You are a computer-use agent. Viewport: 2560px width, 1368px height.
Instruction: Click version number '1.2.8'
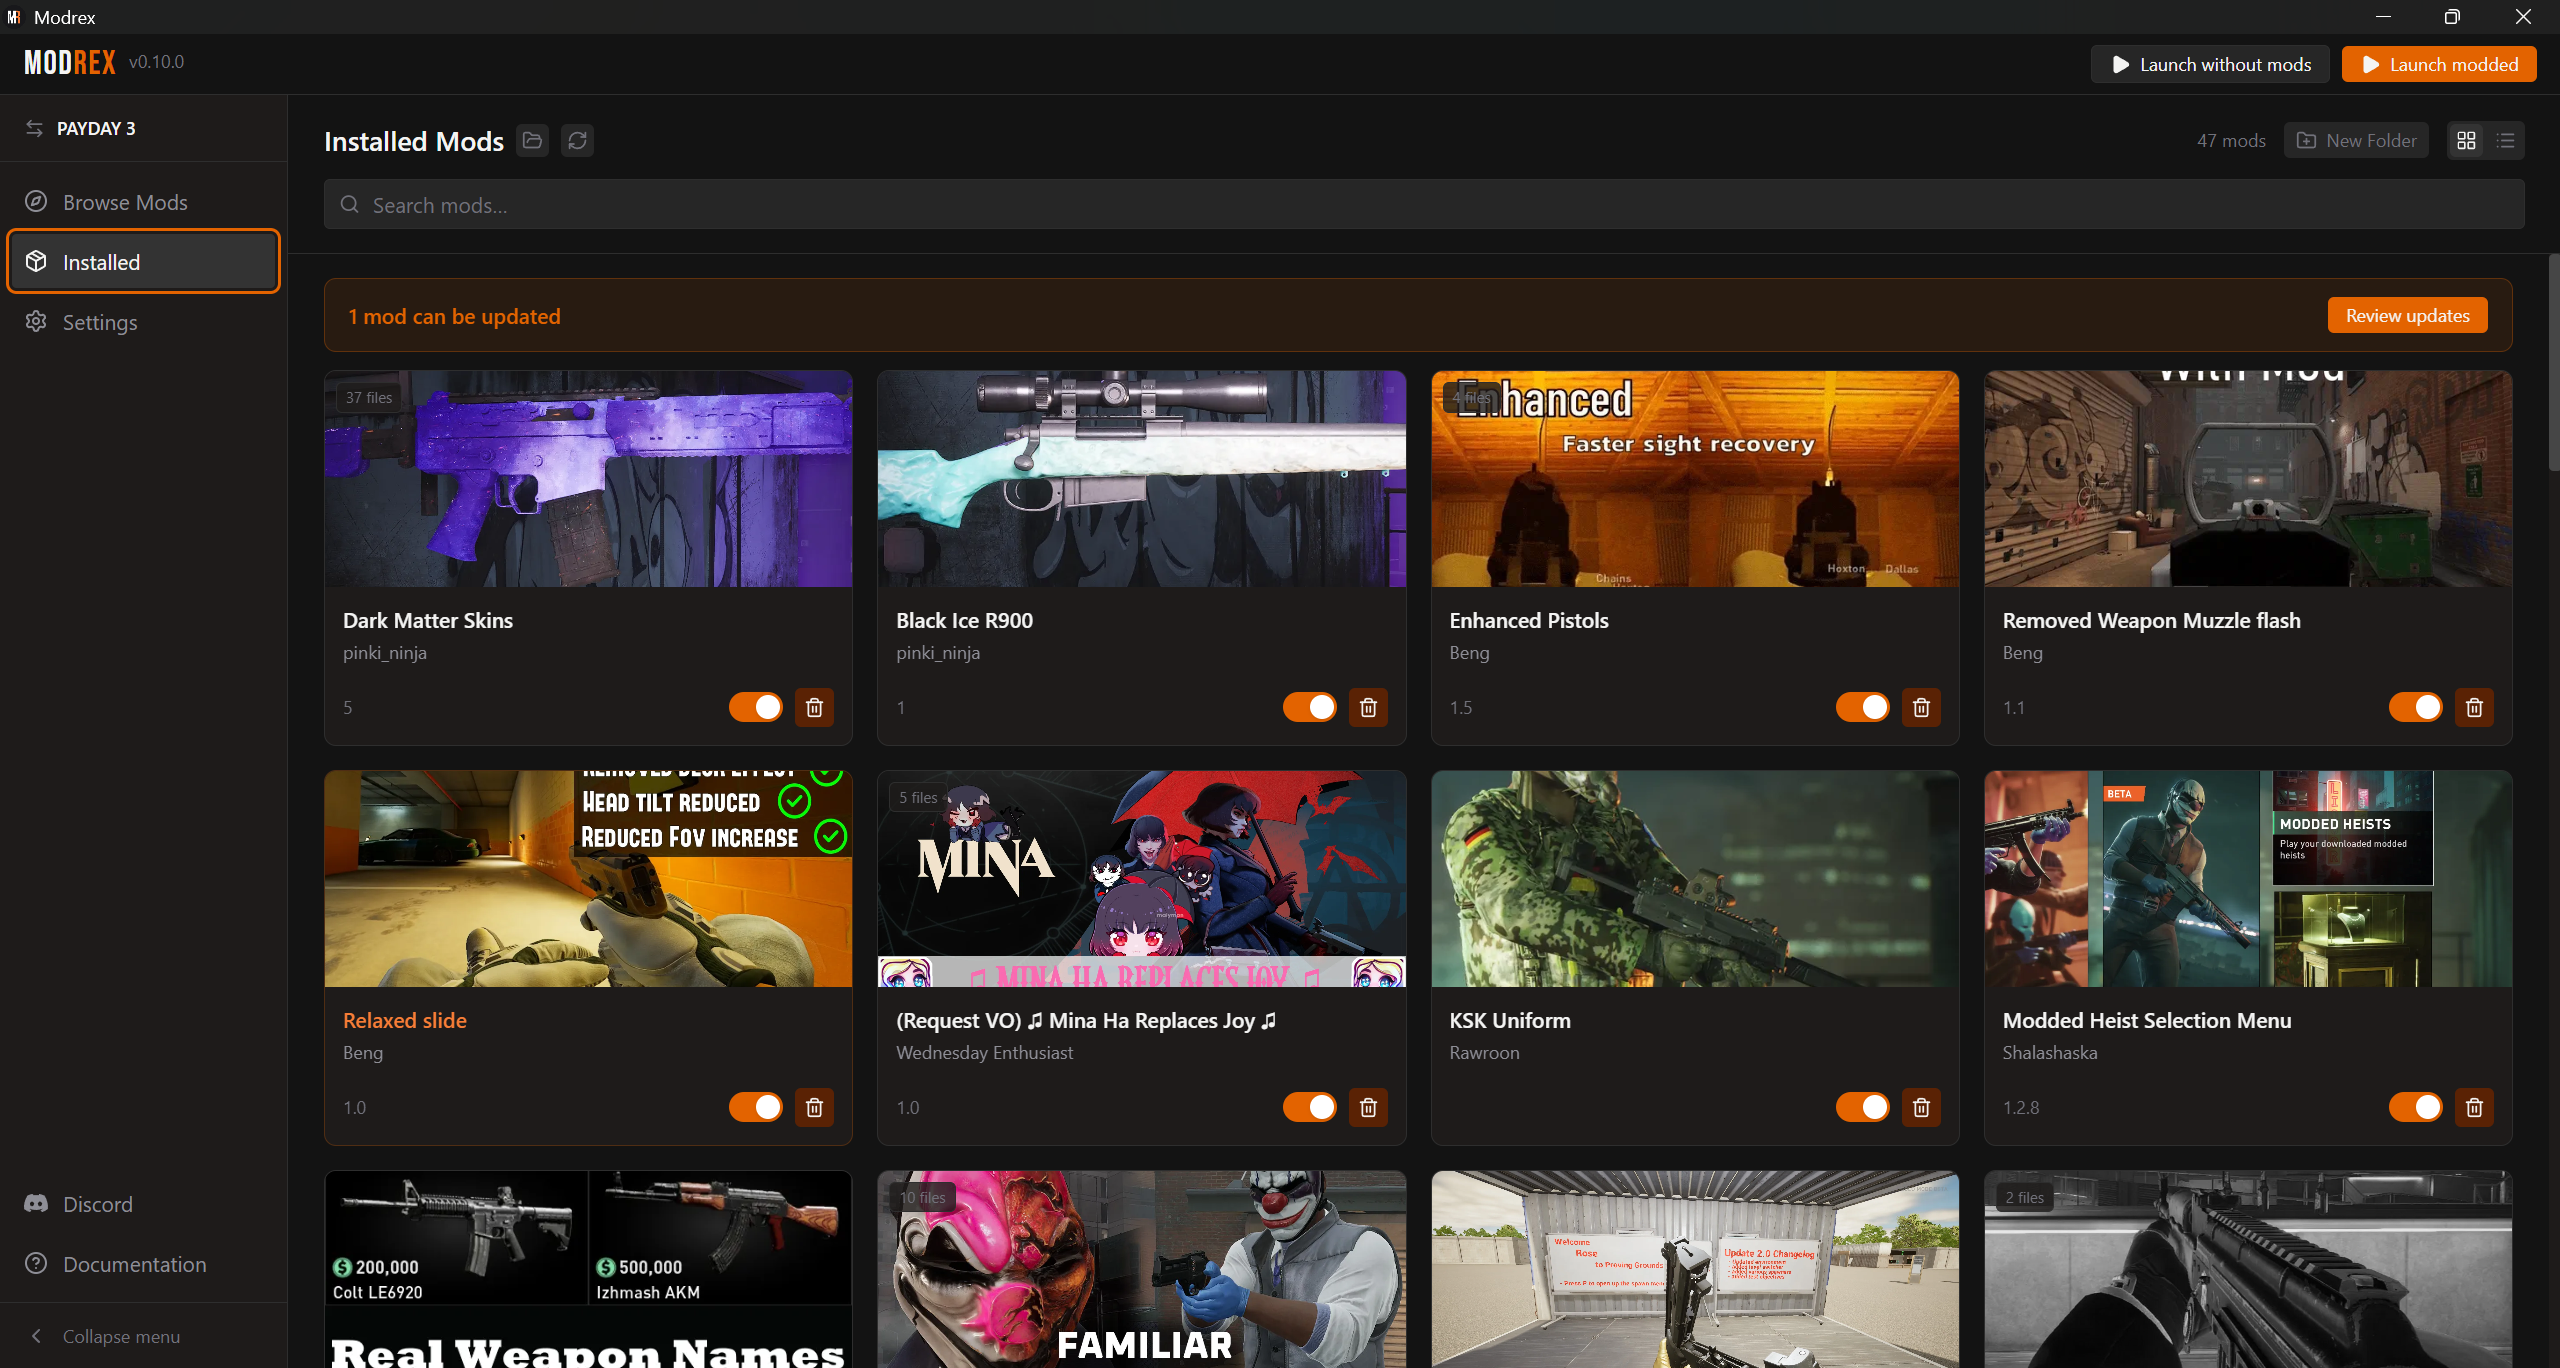coord(2021,1107)
